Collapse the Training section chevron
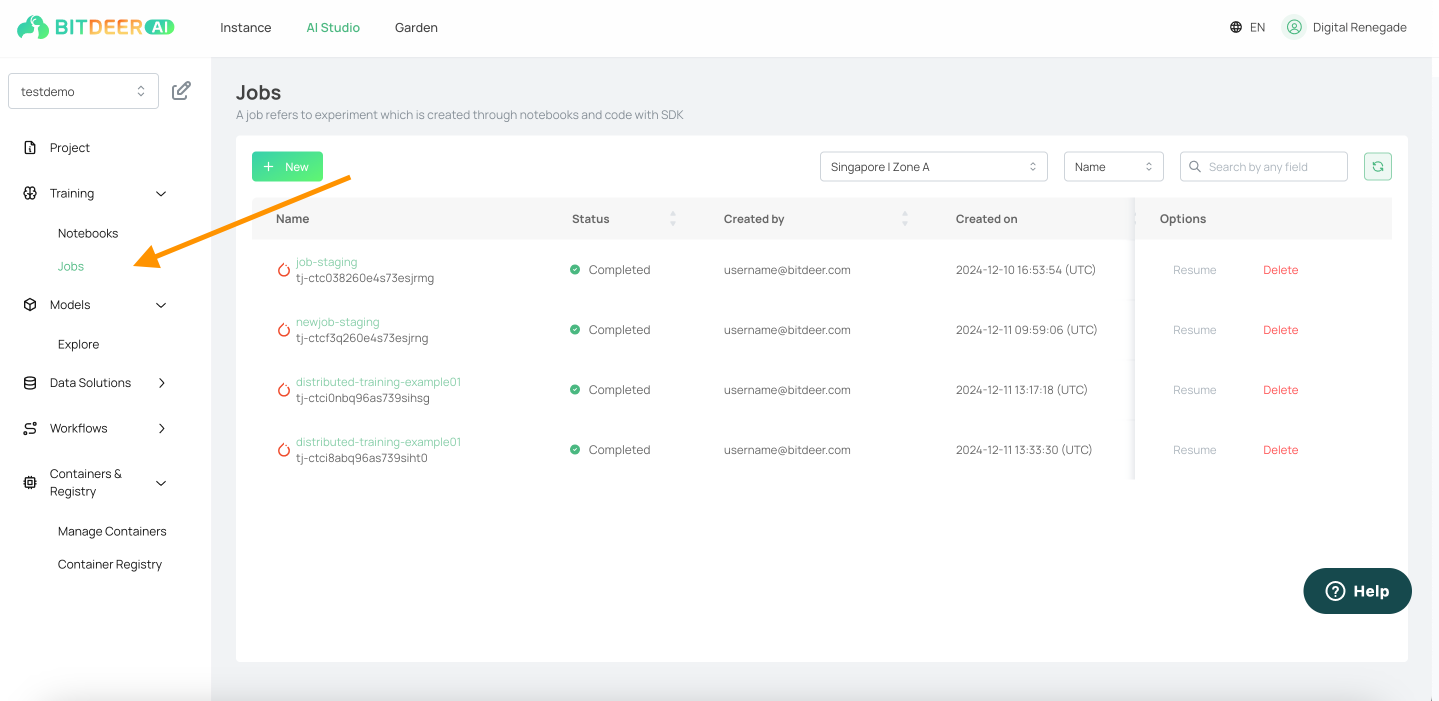 click(161, 194)
